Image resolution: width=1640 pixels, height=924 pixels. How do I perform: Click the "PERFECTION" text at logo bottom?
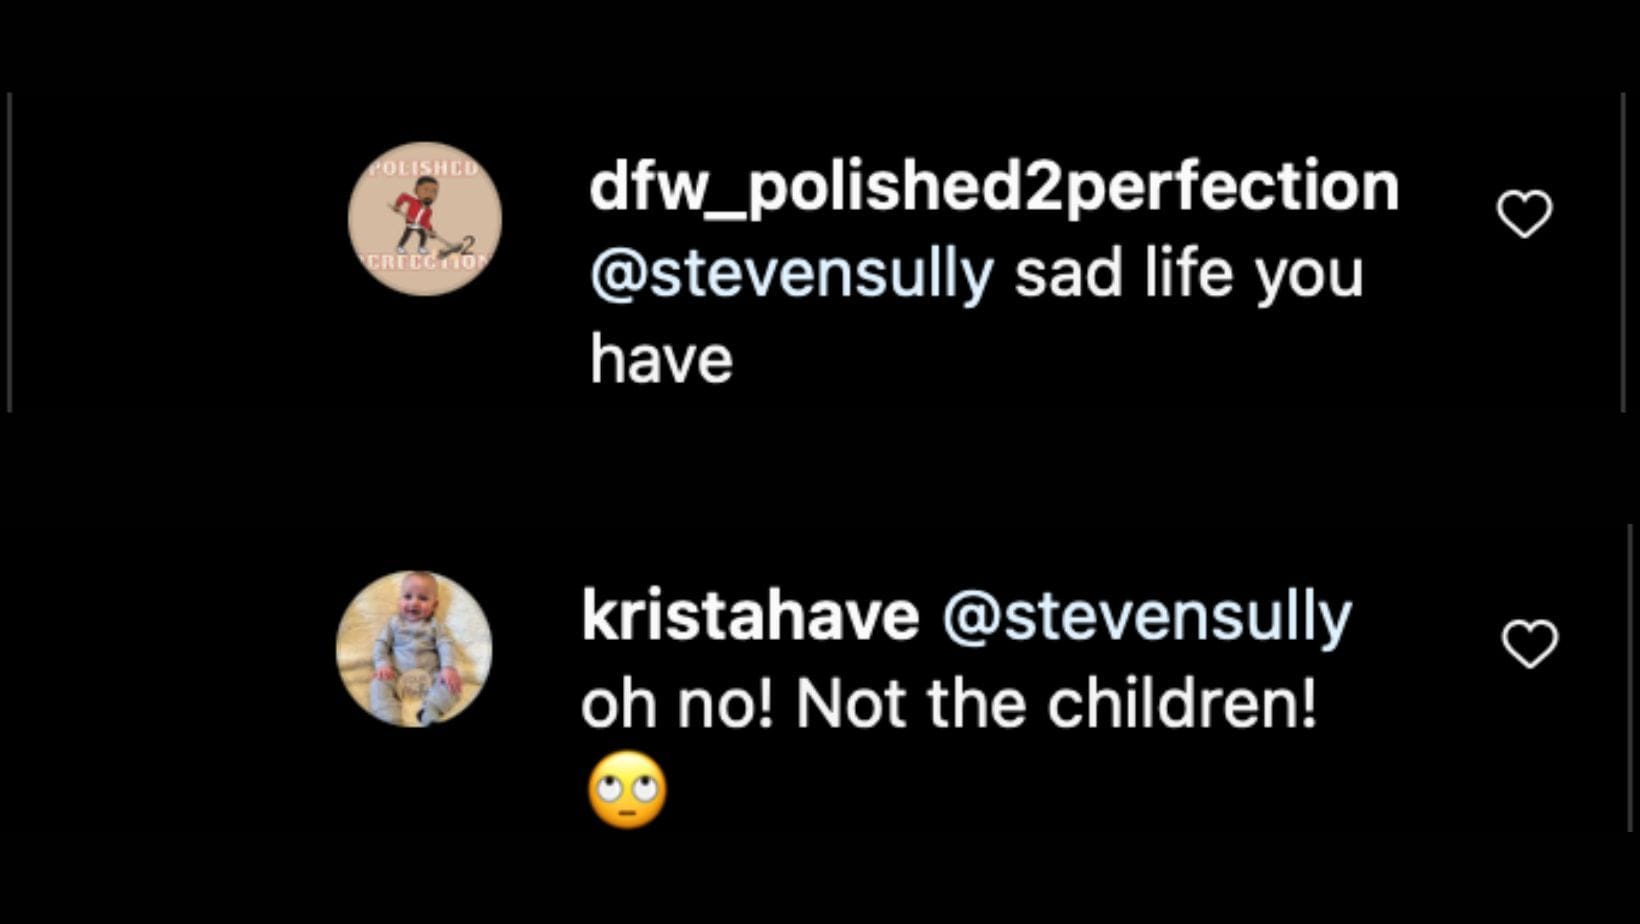(426, 262)
